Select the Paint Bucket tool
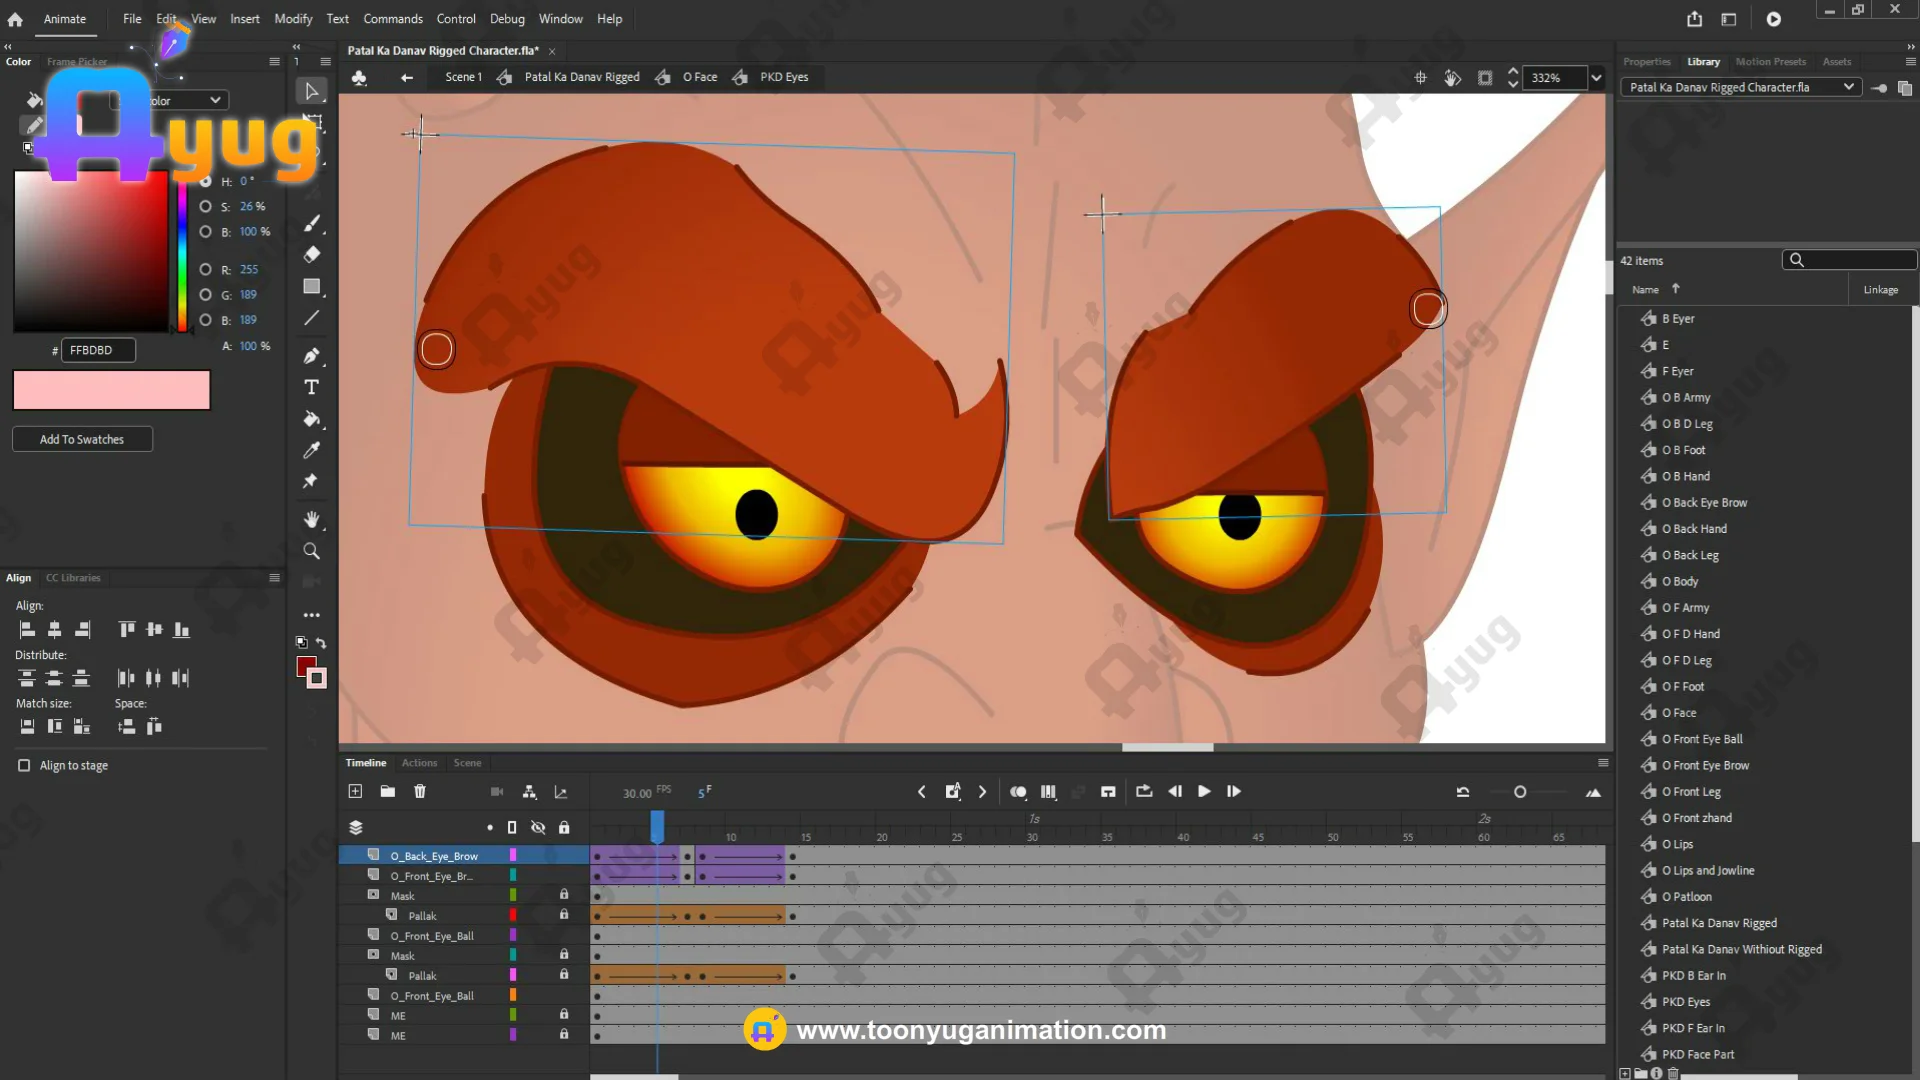 click(x=312, y=419)
